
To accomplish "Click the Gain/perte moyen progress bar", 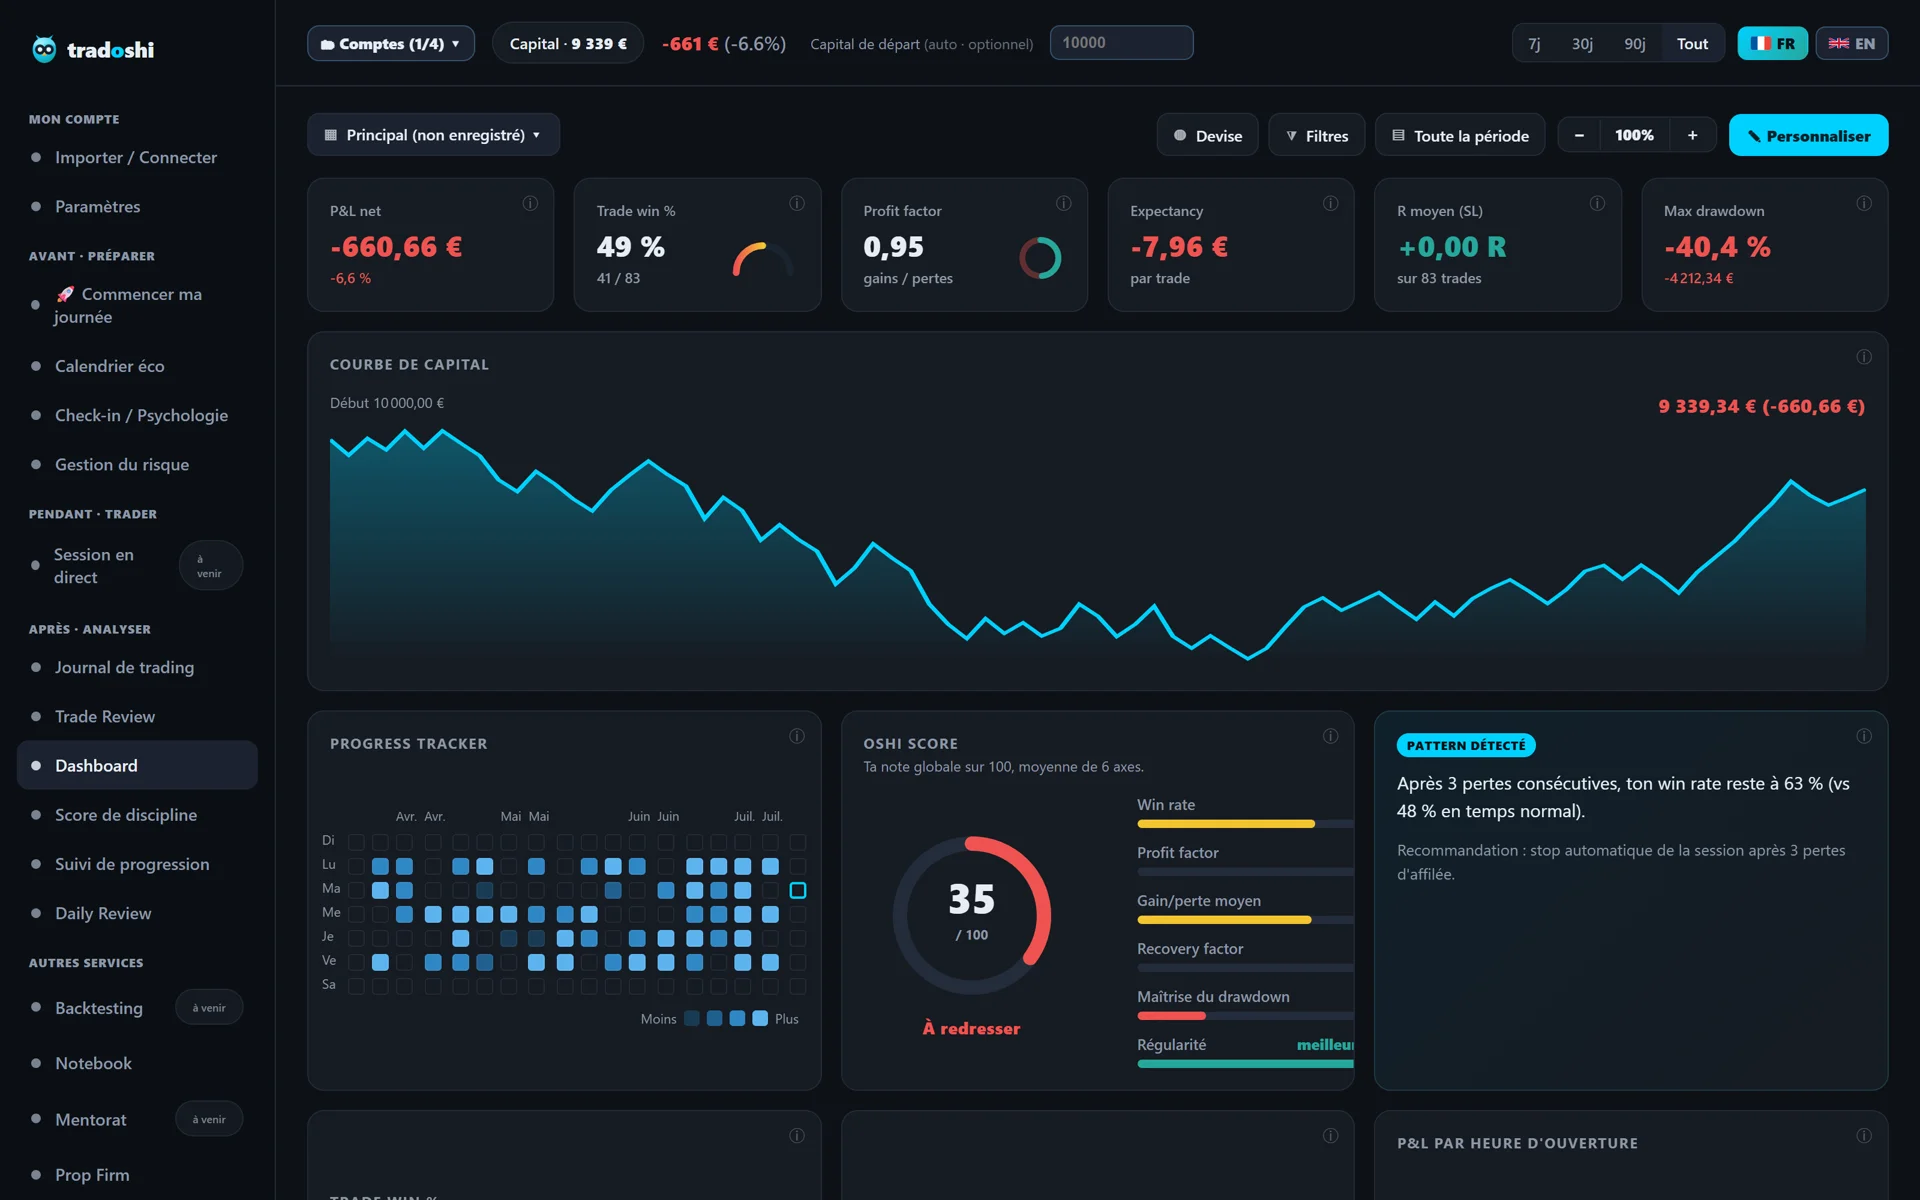I will click(x=1245, y=920).
